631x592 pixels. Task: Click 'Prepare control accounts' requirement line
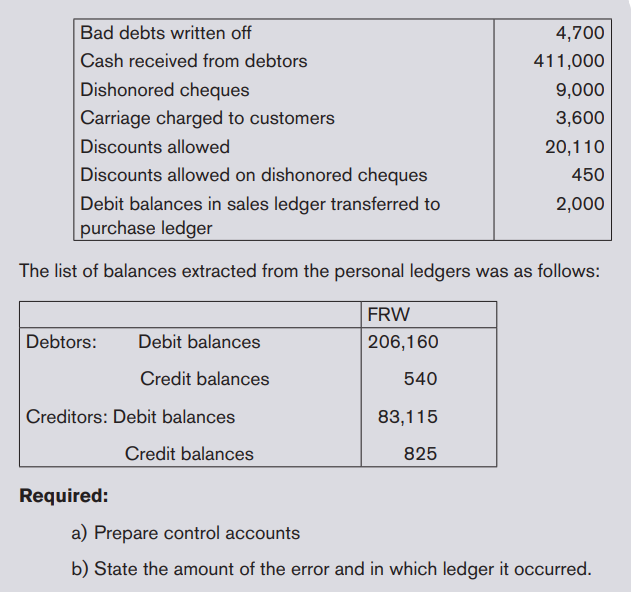186,533
